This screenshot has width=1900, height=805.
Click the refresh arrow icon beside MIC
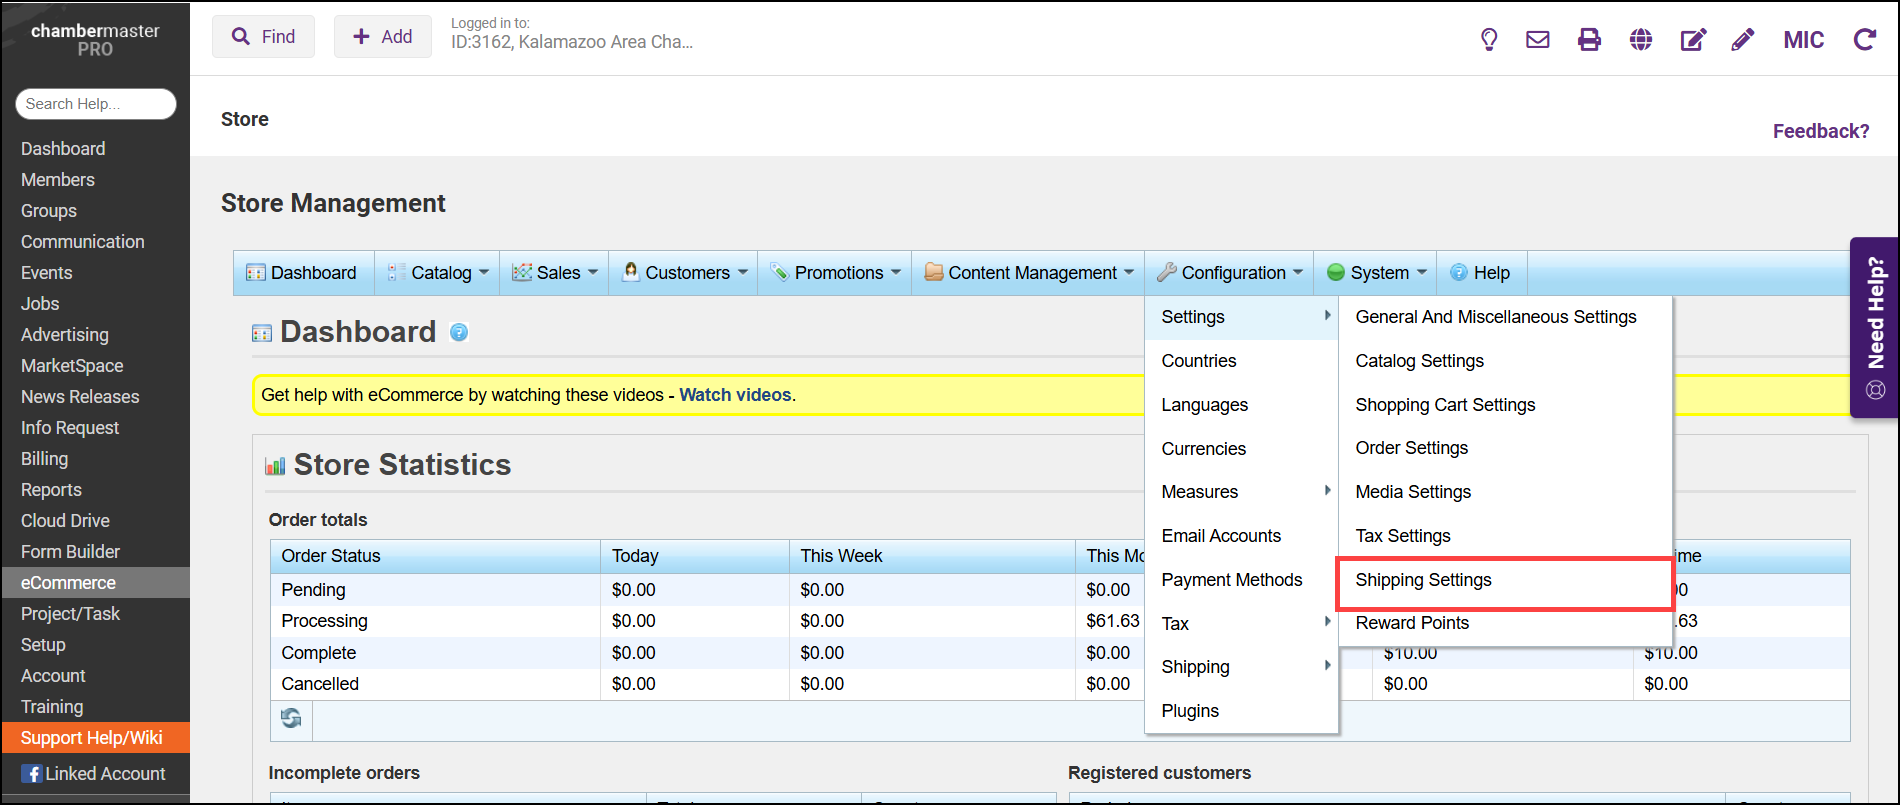coord(1864,40)
